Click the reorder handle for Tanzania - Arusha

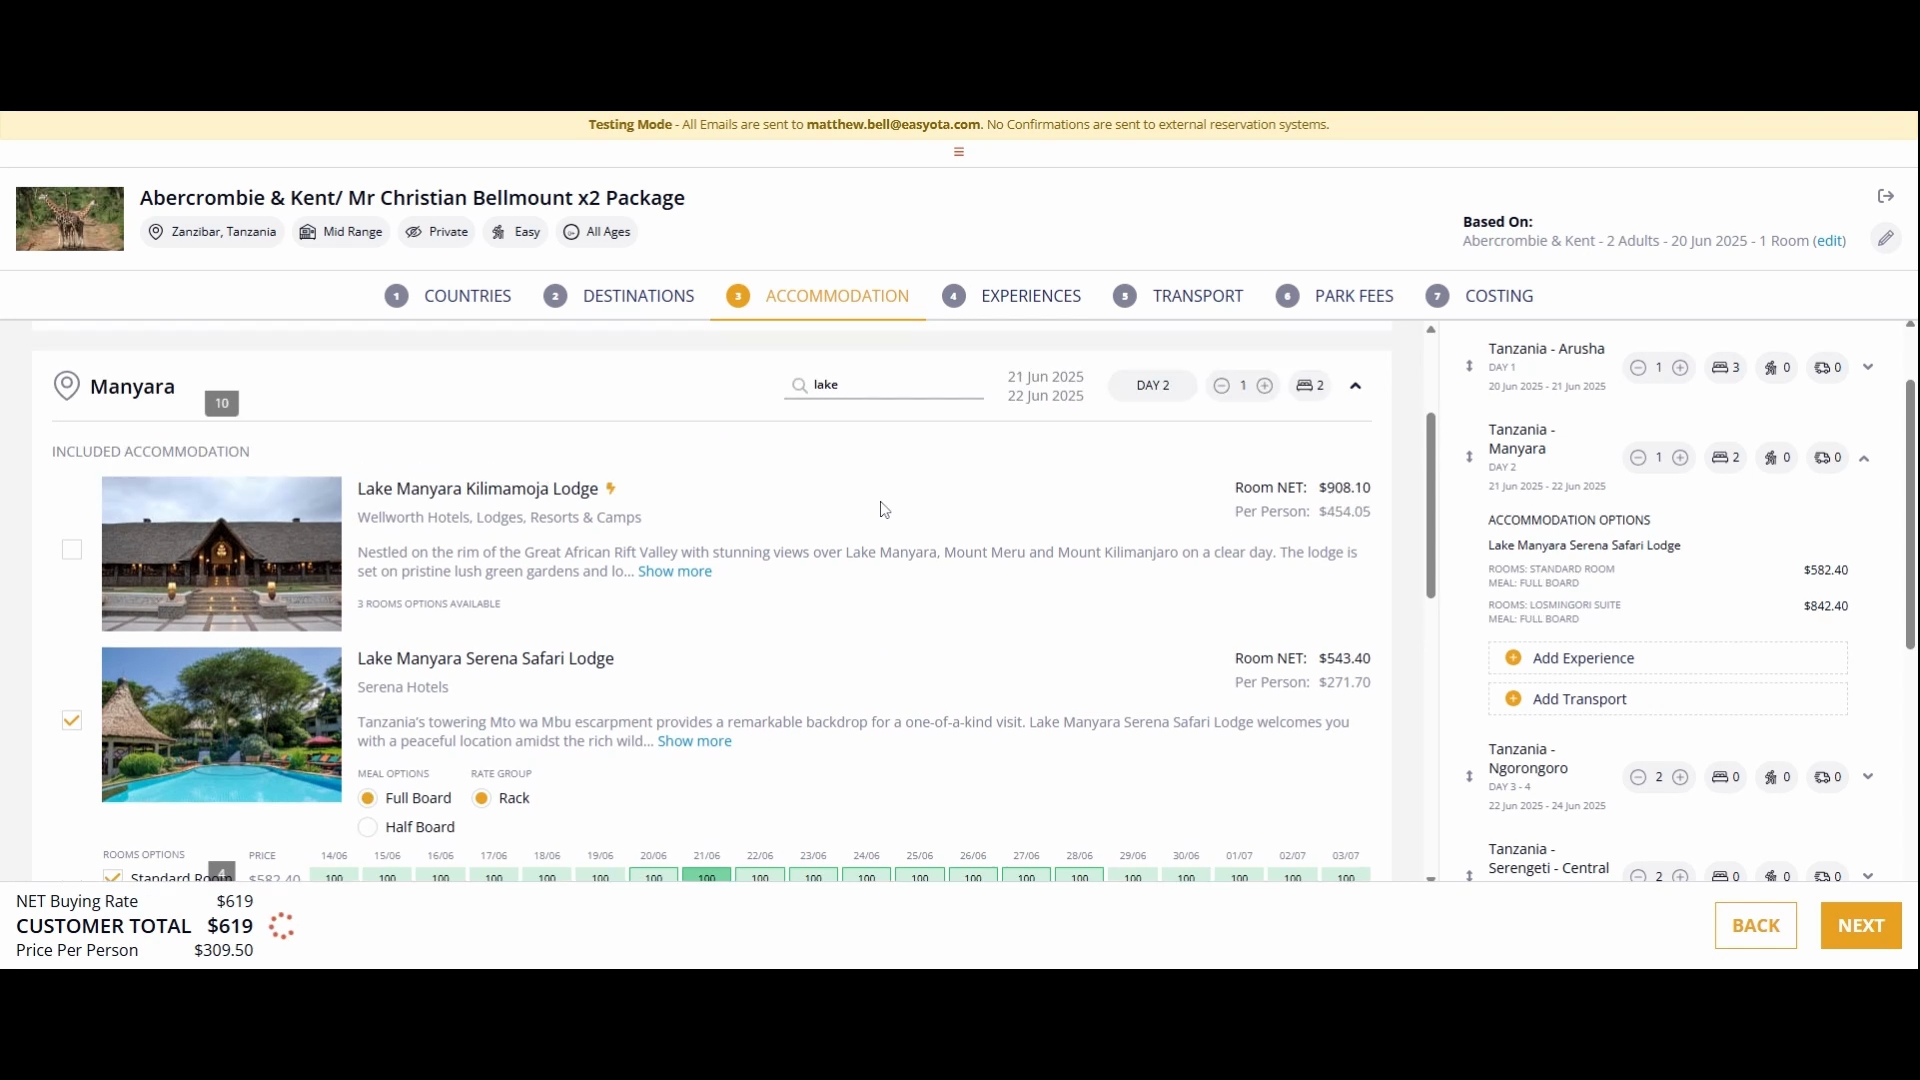pyautogui.click(x=1469, y=366)
